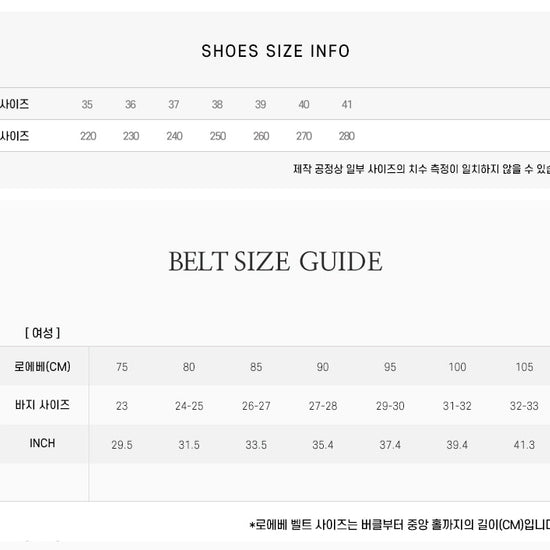Click the belt measurement footnote text
The width and height of the screenshot is (550, 550).
[400, 525]
